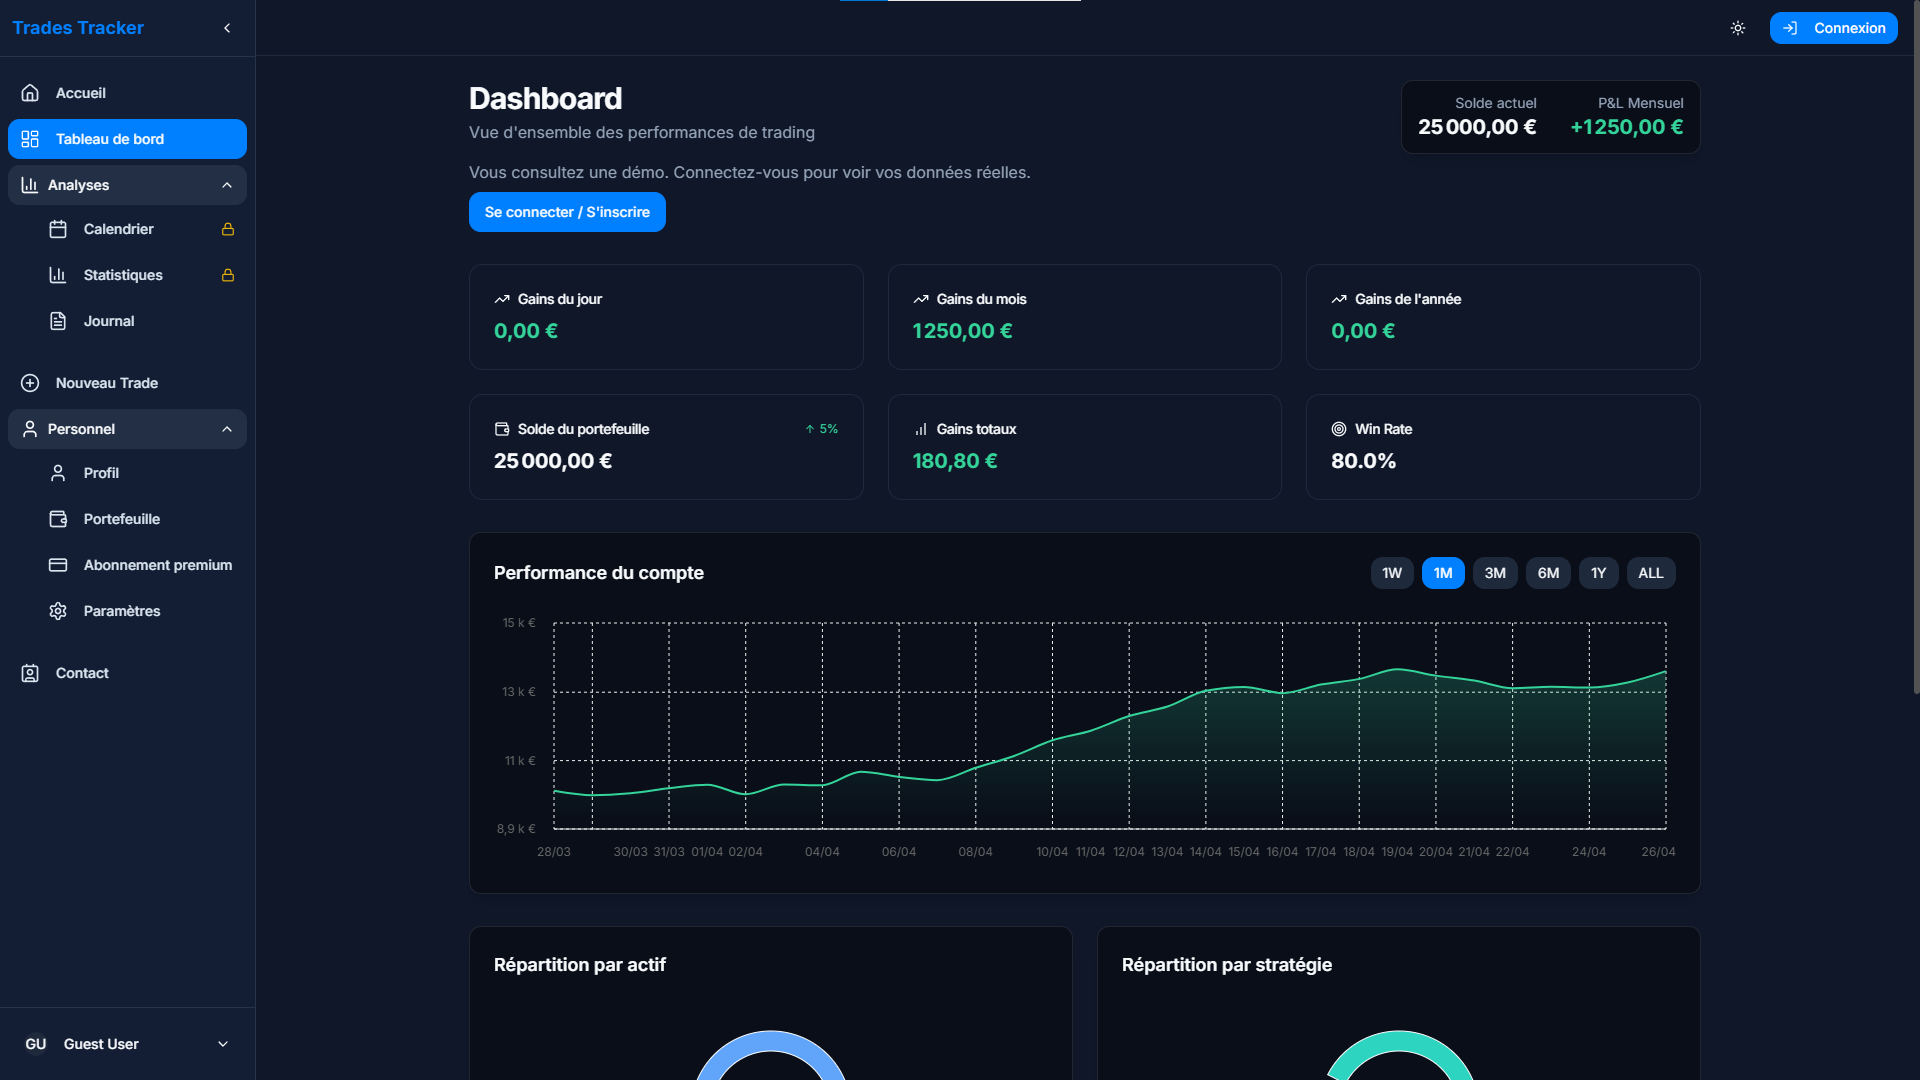Viewport: 1920px width, 1080px height.
Task: Go to Abonnement premium page
Action: tap(157, 565)
